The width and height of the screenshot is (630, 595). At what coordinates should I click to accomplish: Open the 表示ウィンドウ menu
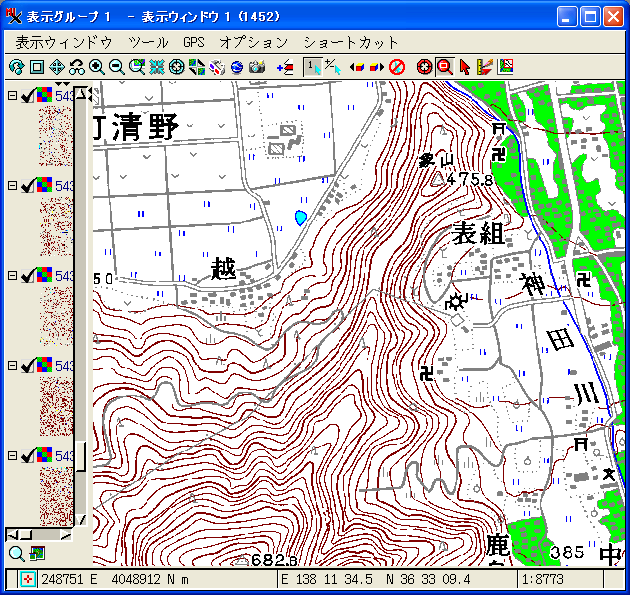(x=63, y=42)
